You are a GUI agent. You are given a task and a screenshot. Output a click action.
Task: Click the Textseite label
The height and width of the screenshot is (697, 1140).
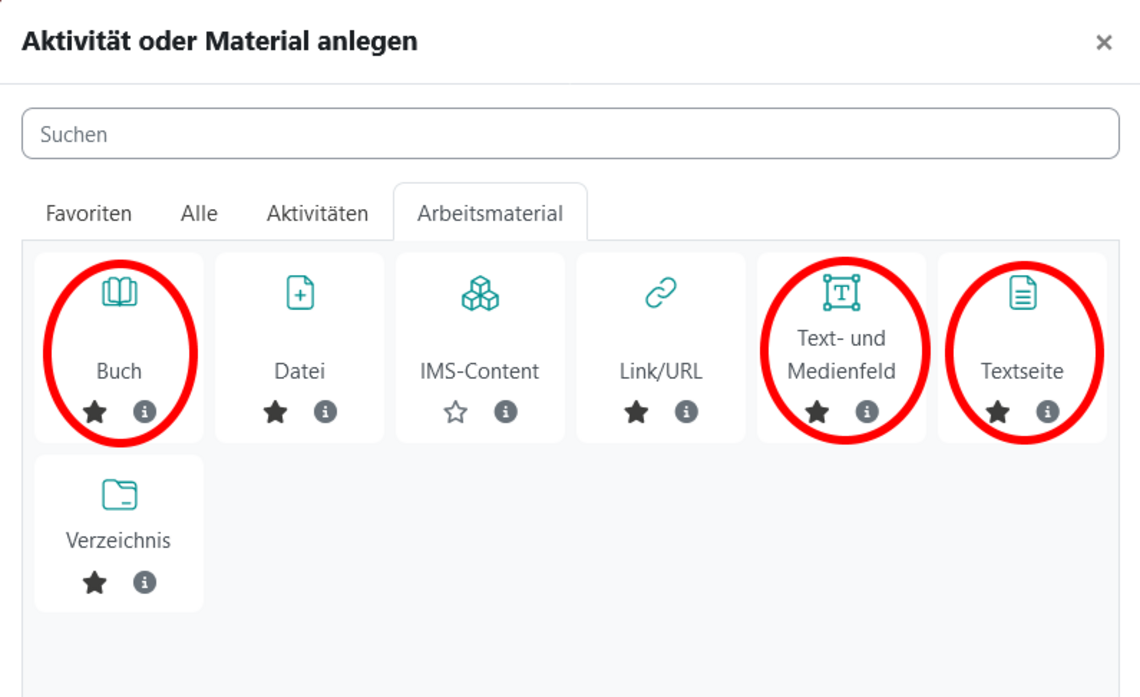(1022, 371)
